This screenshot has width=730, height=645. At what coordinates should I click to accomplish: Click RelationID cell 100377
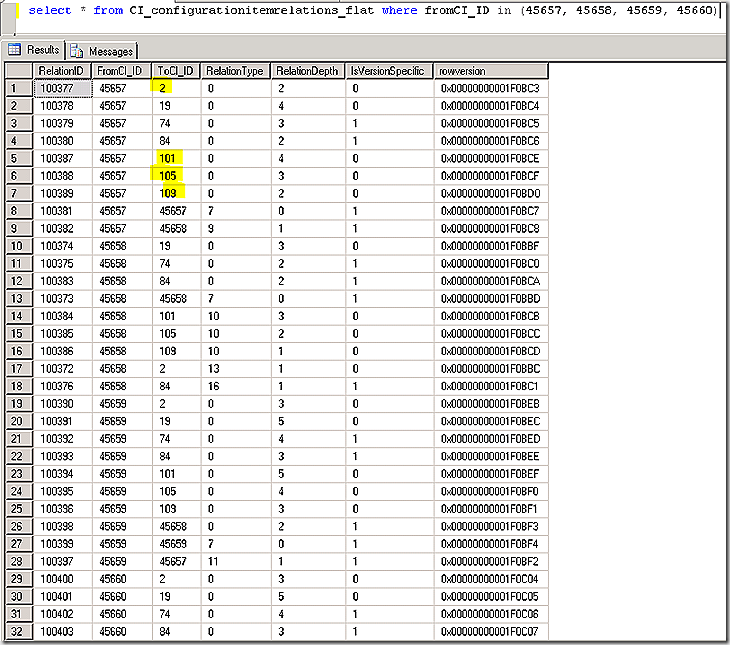pyautogui.click(x=62, y=88)
